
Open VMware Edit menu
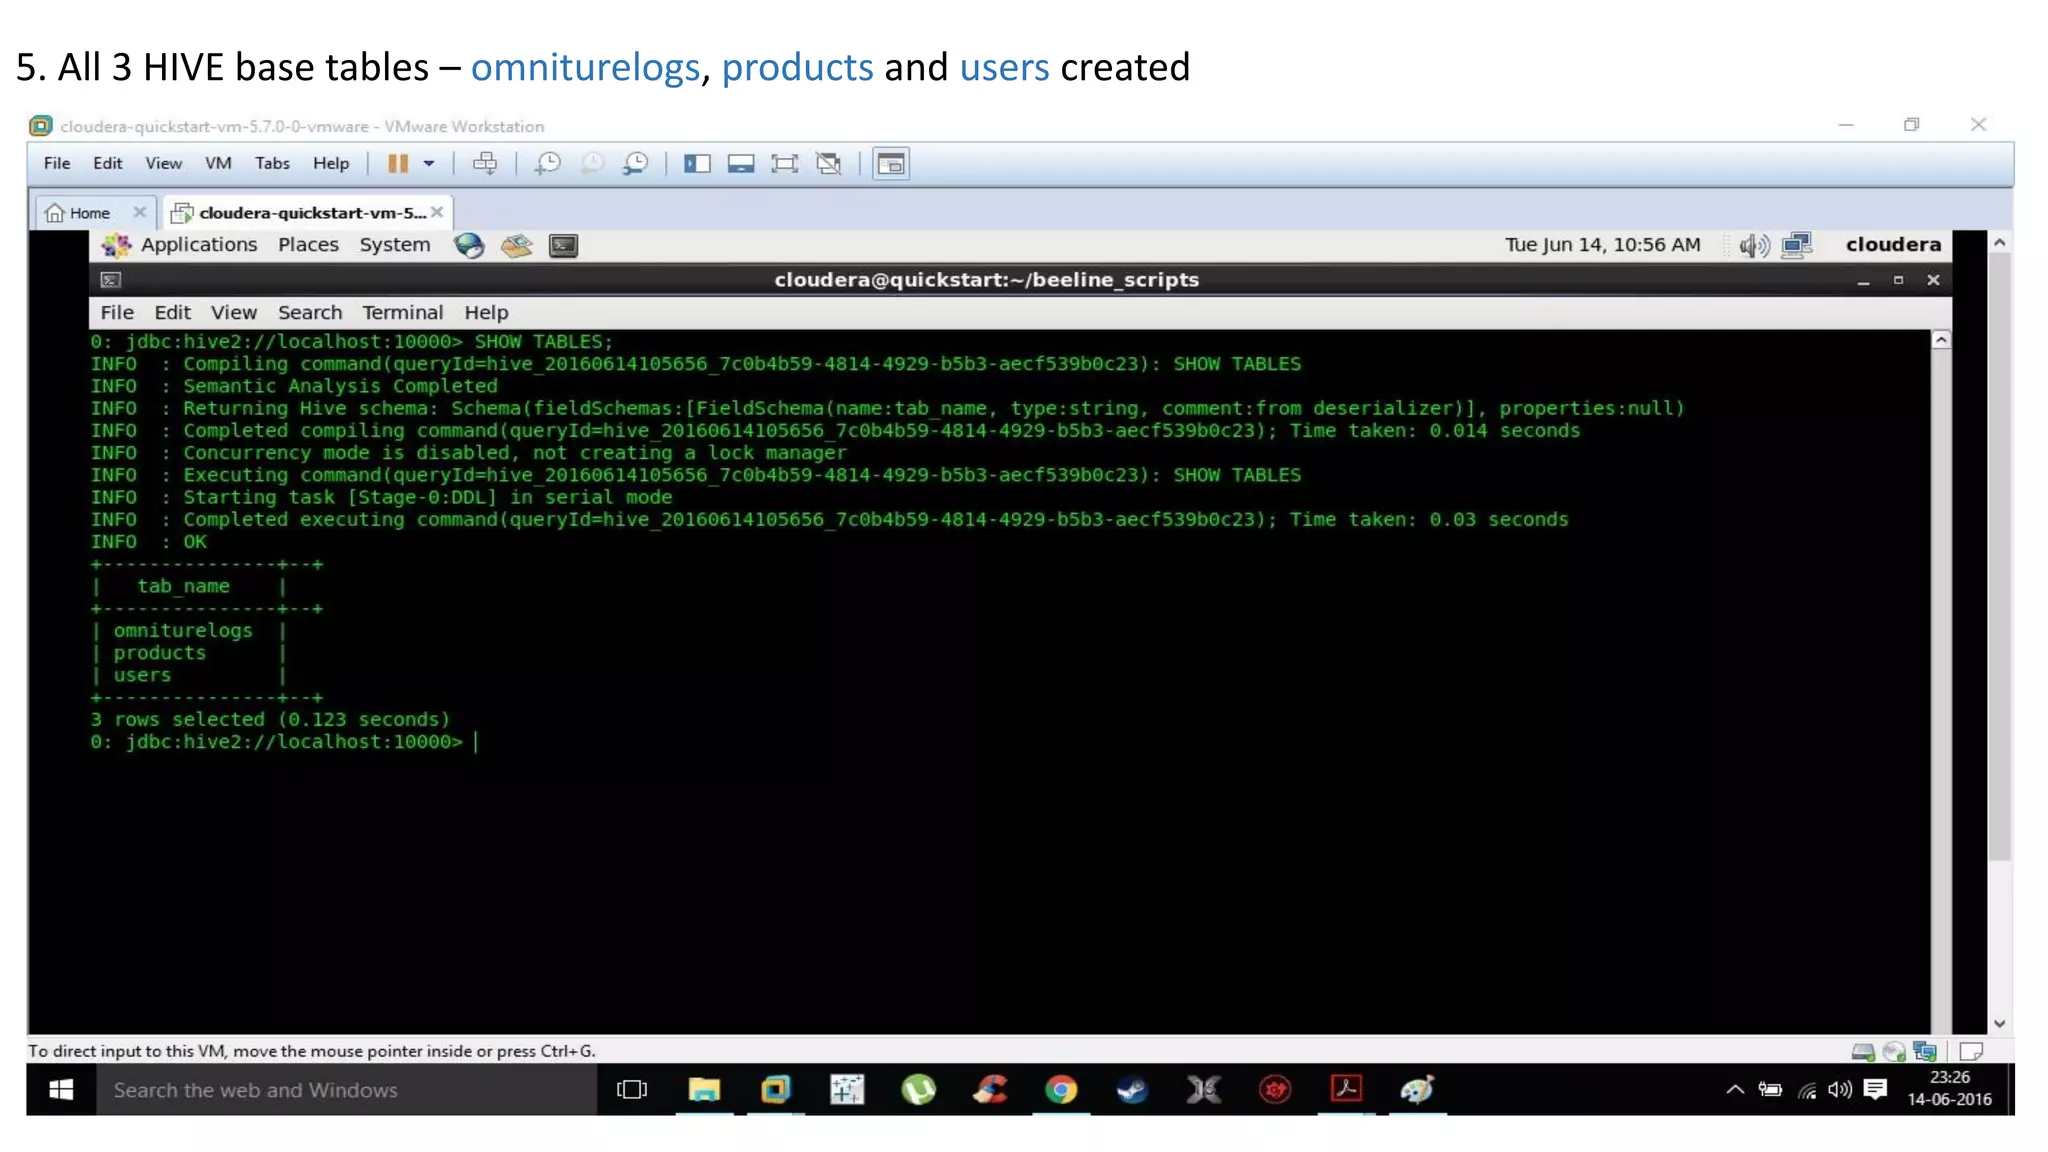107,163
